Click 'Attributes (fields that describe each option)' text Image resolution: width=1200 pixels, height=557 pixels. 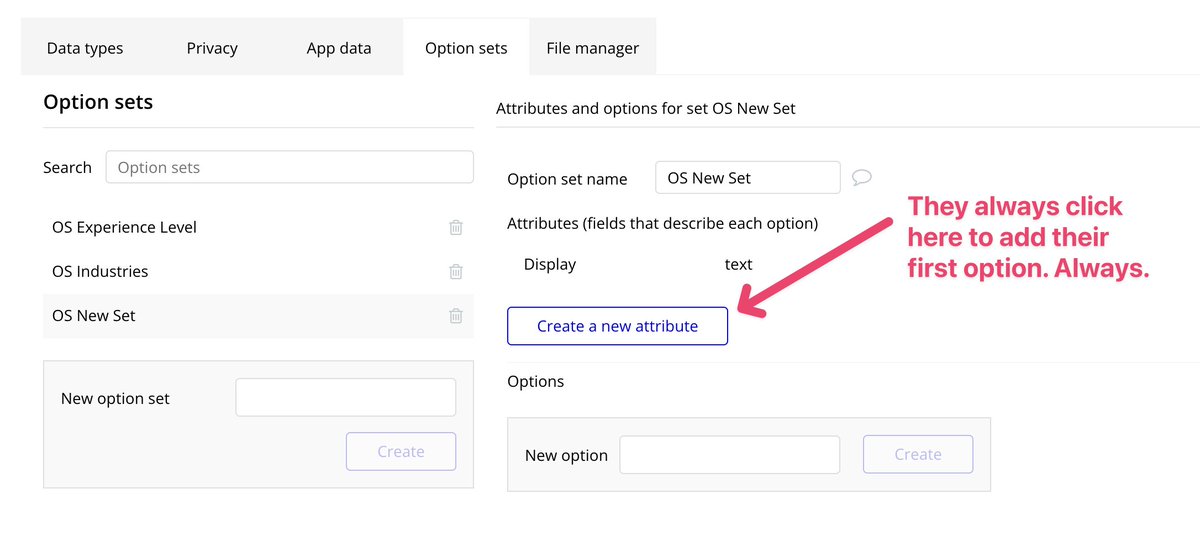[x=663, y=223]
